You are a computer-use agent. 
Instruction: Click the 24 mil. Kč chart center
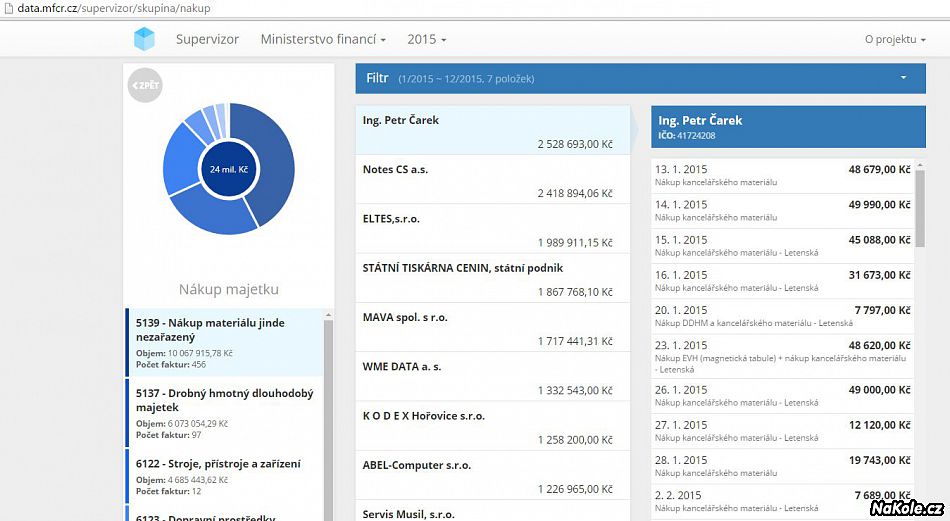[x=229, y=169]
